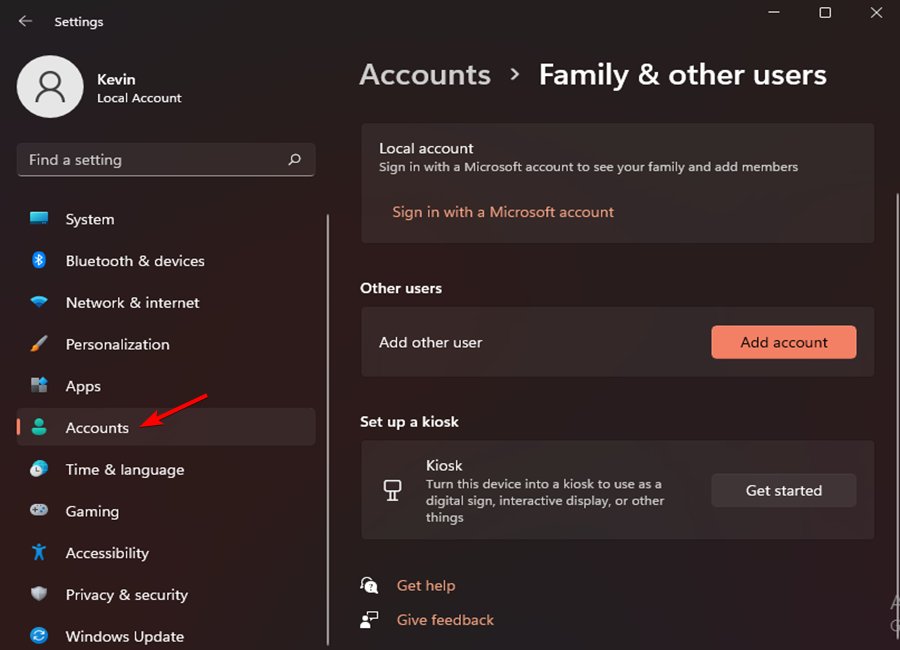Click the Personalization paintbrush icon

tap(39, 344)
